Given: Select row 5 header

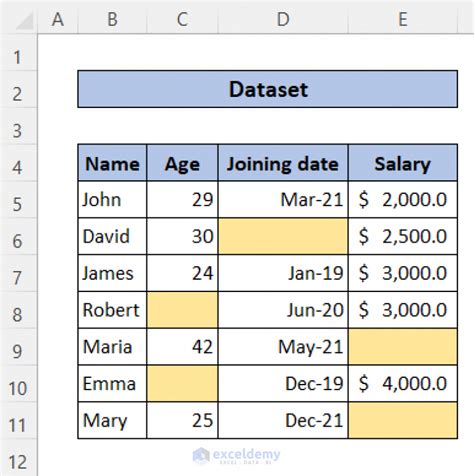Looking at the screenshot, I should [x=19, y=200].
